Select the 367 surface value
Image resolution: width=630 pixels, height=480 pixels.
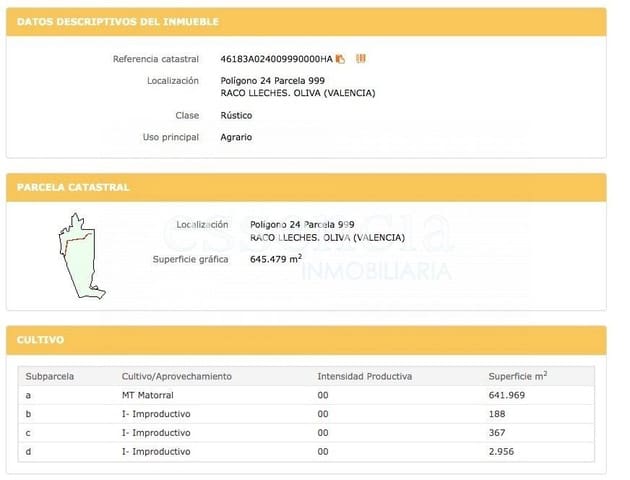[497, 433]
